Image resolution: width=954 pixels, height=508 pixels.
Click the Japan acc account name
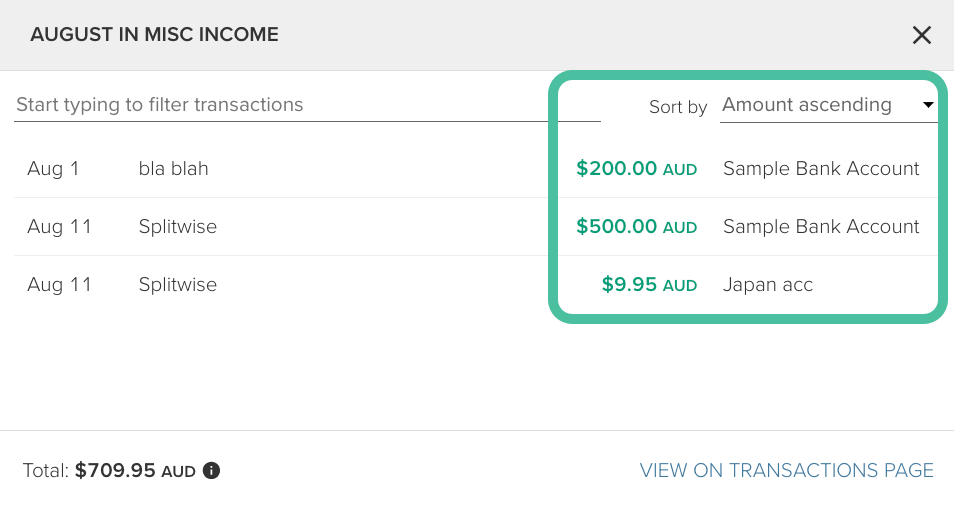(768, 285)
